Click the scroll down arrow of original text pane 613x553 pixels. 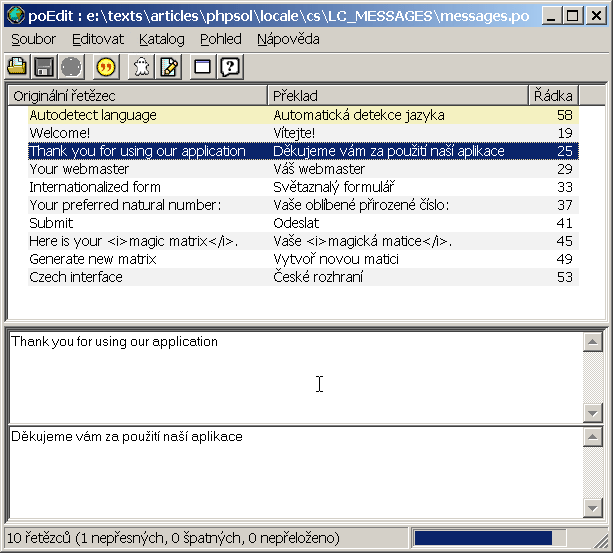pyautogui.click(x=593, y=413)
